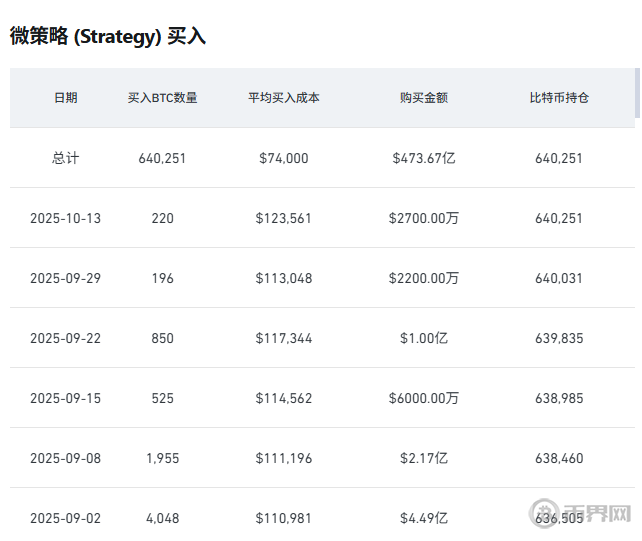Click the 平均买入成本 column header
642x541 pixels.
click(x=284, y=98)
